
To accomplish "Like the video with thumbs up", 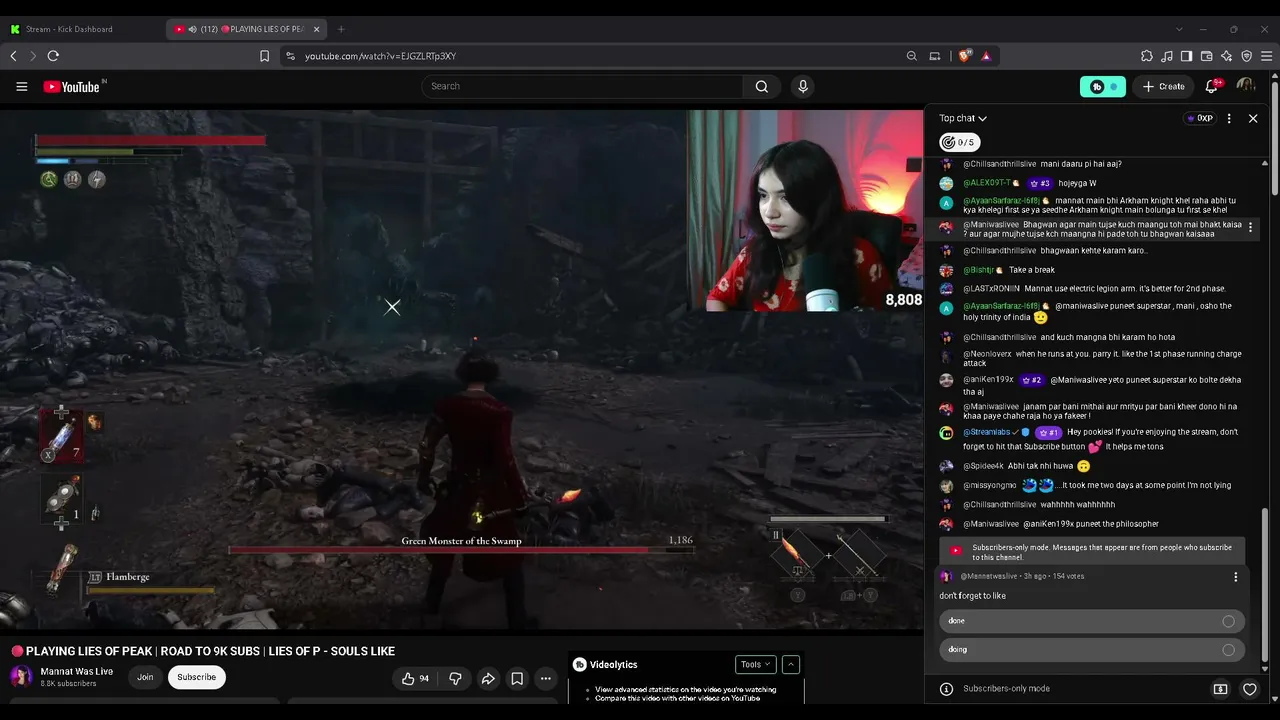I will [x=415, y=678].
